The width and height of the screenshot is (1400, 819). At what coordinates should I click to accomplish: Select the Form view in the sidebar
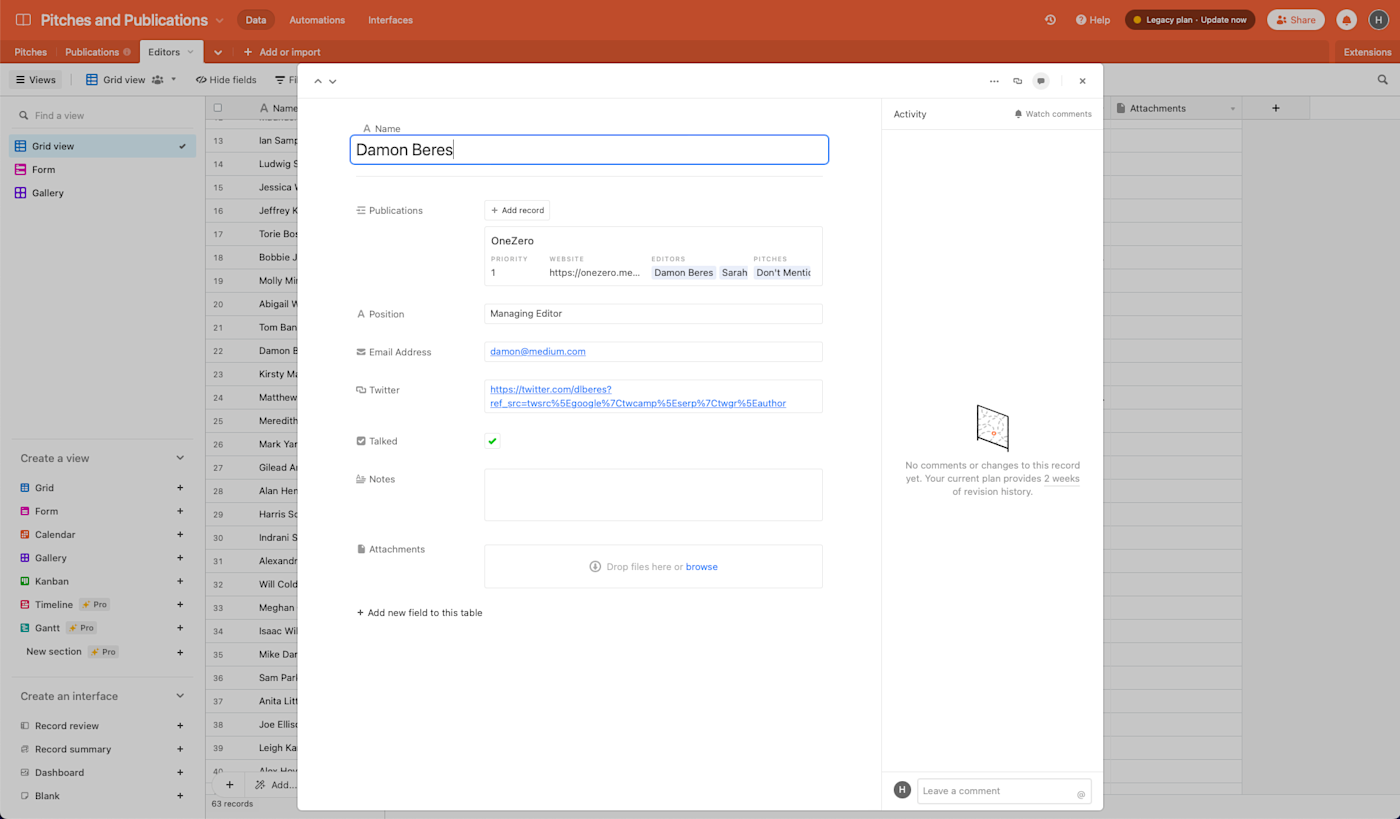click(102, 170)
